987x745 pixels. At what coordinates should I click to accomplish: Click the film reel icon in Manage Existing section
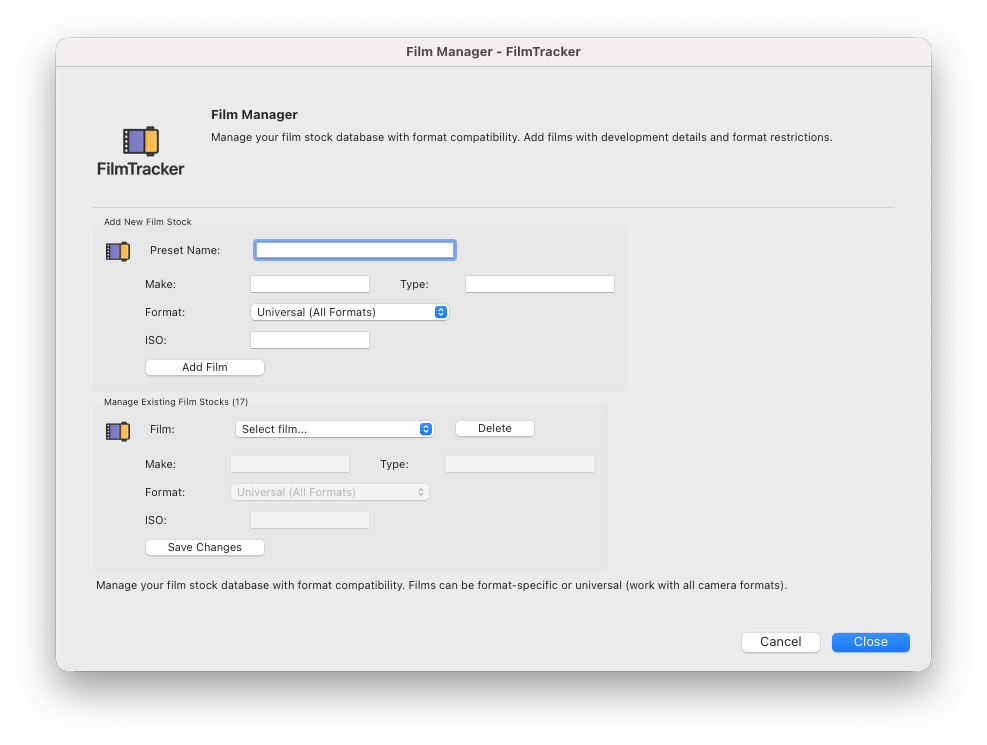pyautogui.click(x=117, y=431)
